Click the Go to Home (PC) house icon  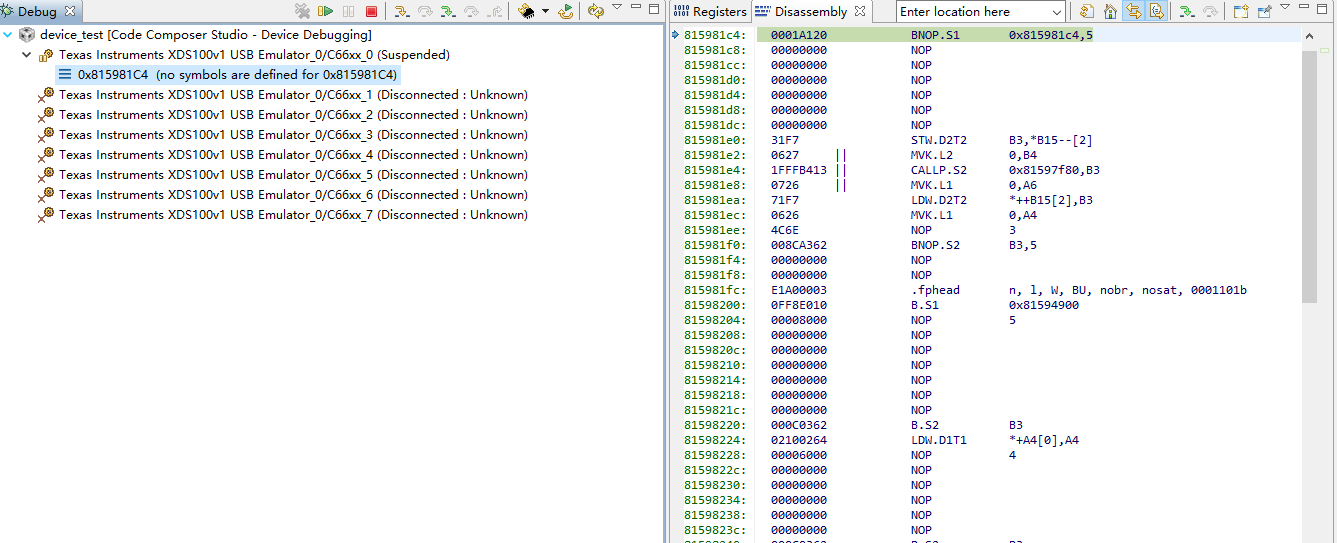tap(1110, 12)
